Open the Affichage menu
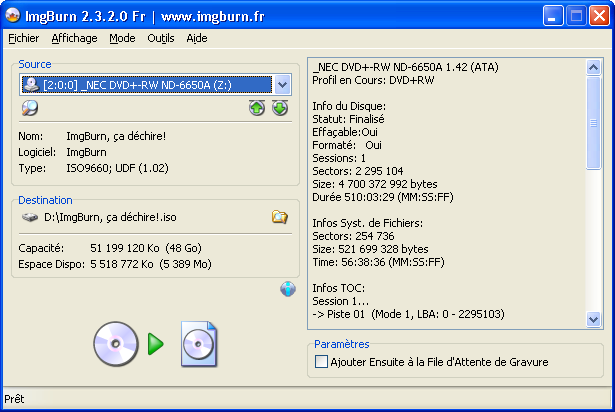Image resolution: width=615 pixels, height=412 pixels. pos(74,38)
